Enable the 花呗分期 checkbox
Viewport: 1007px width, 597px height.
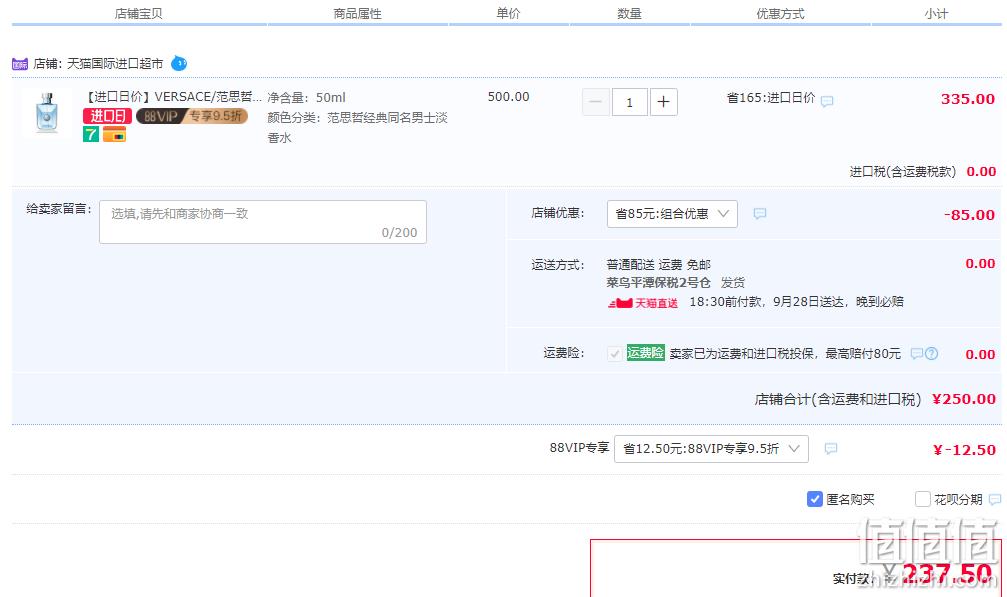[922, 499]
